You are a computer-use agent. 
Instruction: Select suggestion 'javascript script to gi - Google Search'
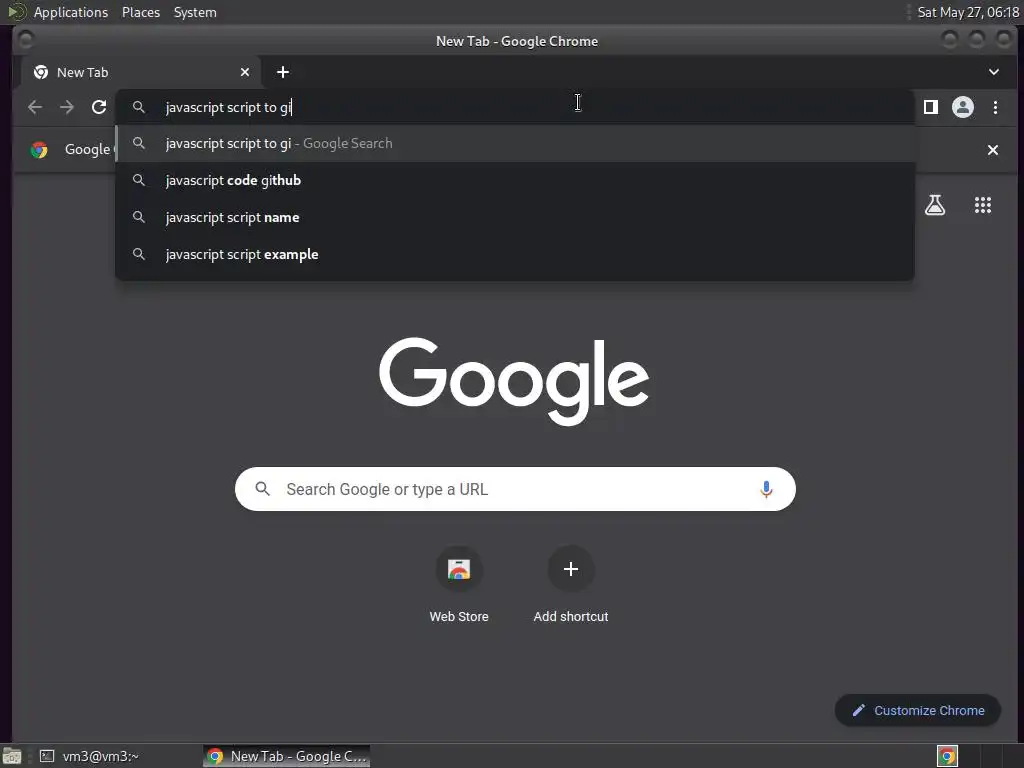(515, 144)
